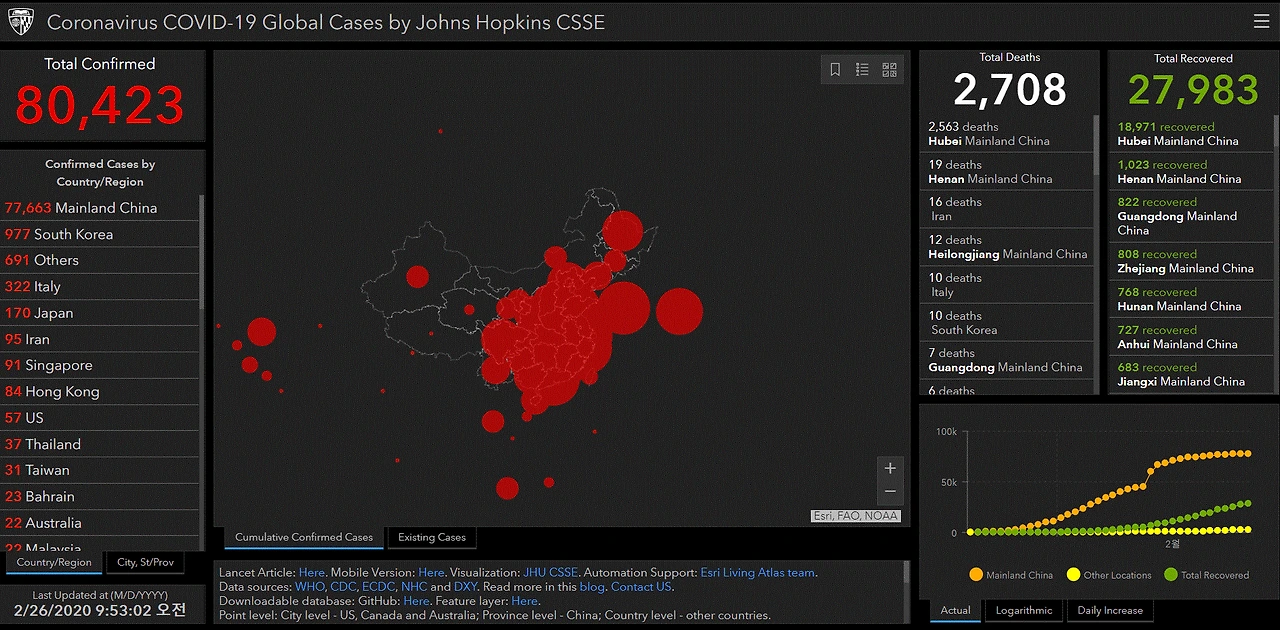
Task: Click the Contact US link
Action: (641, 587)
